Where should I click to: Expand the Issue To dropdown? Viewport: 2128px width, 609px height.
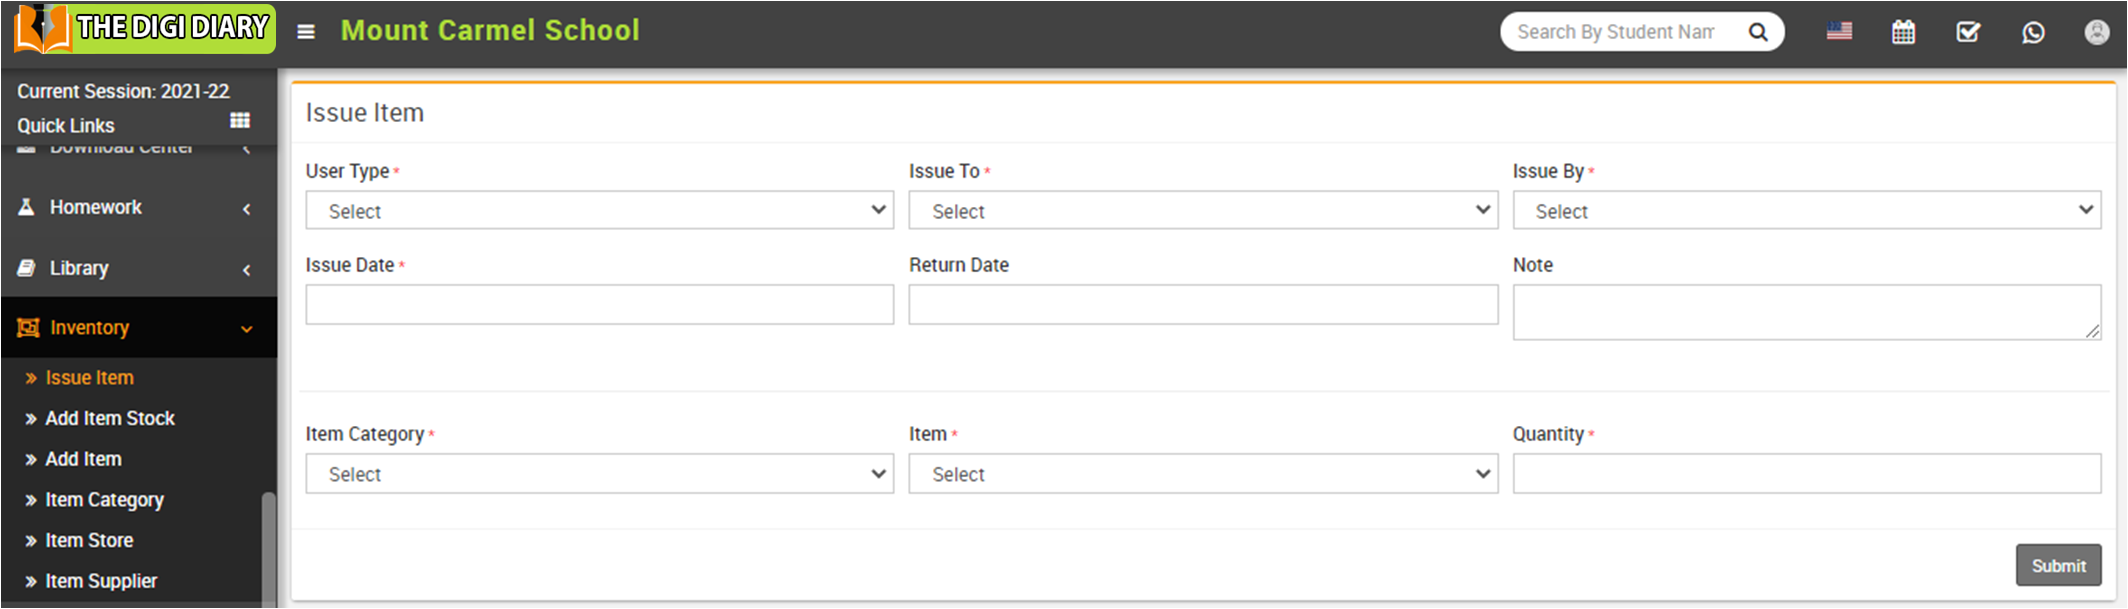tap(1202, 211)
